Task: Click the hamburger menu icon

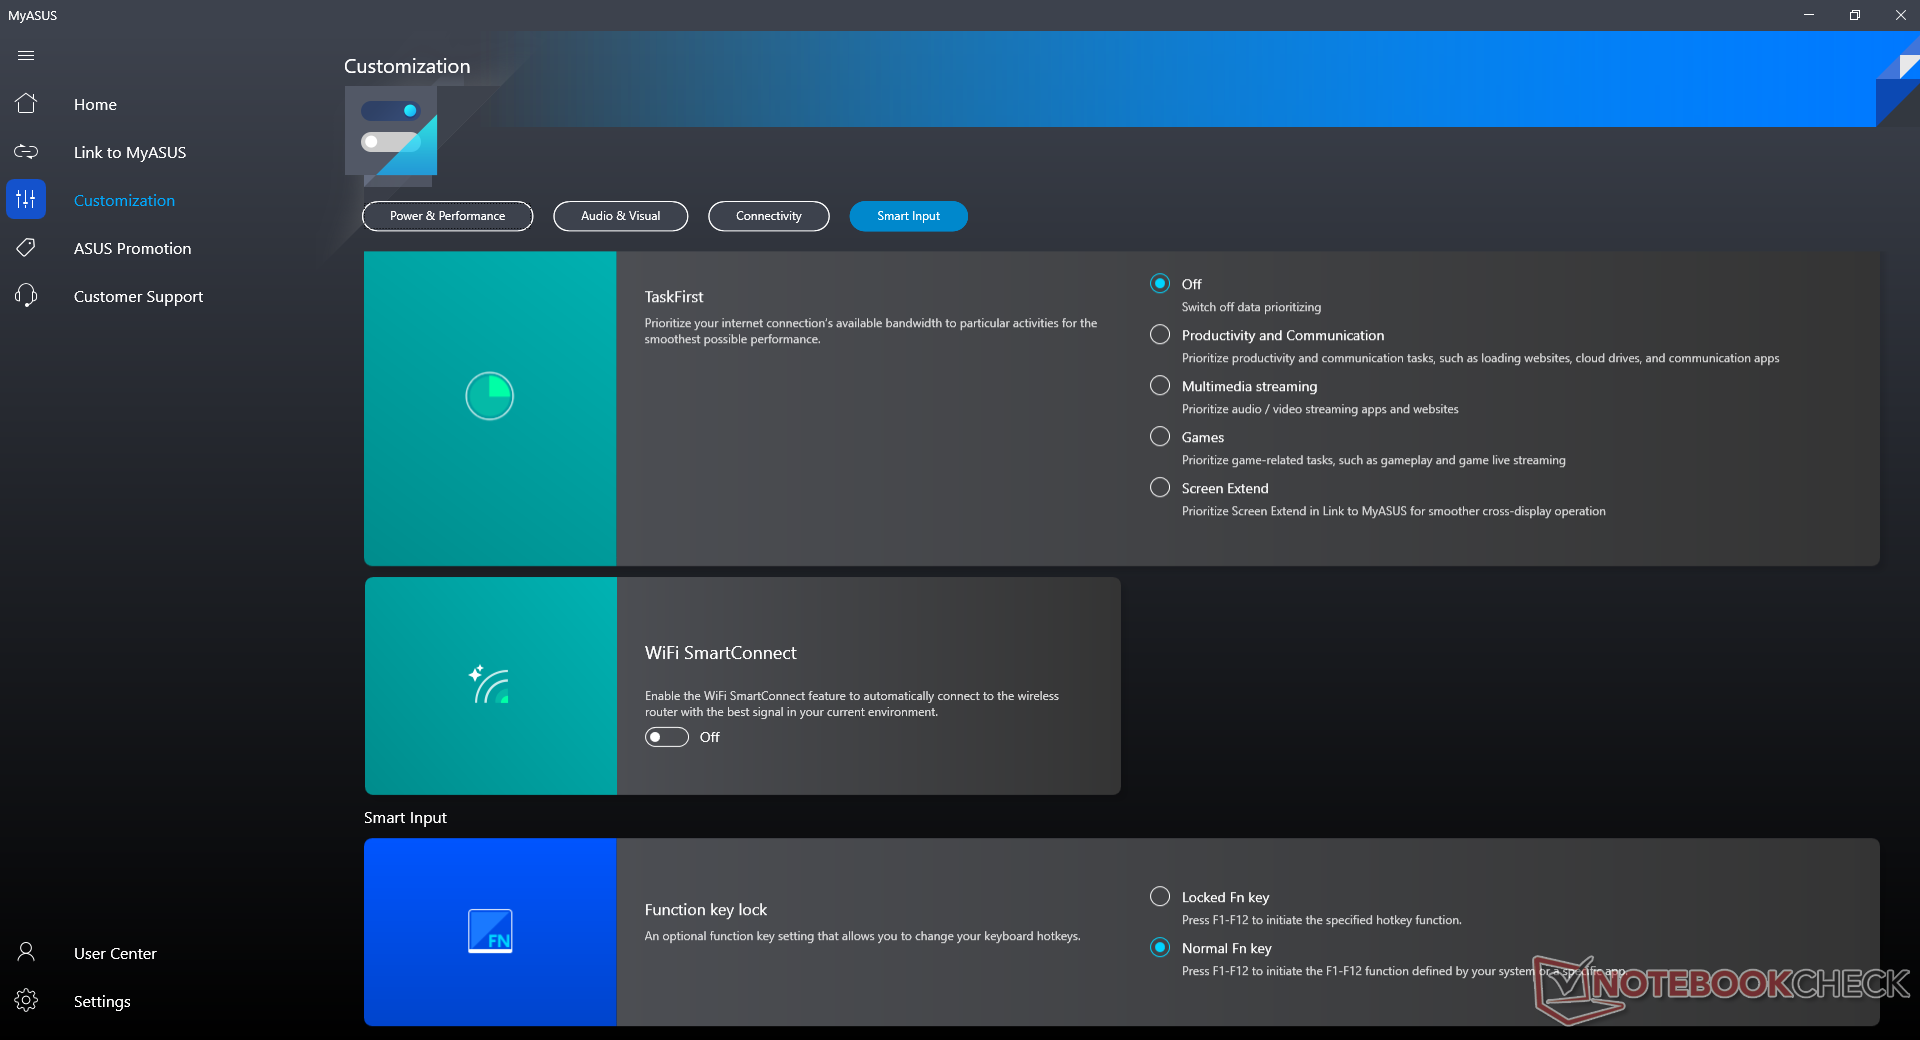Action: click(x=26, y=56)
